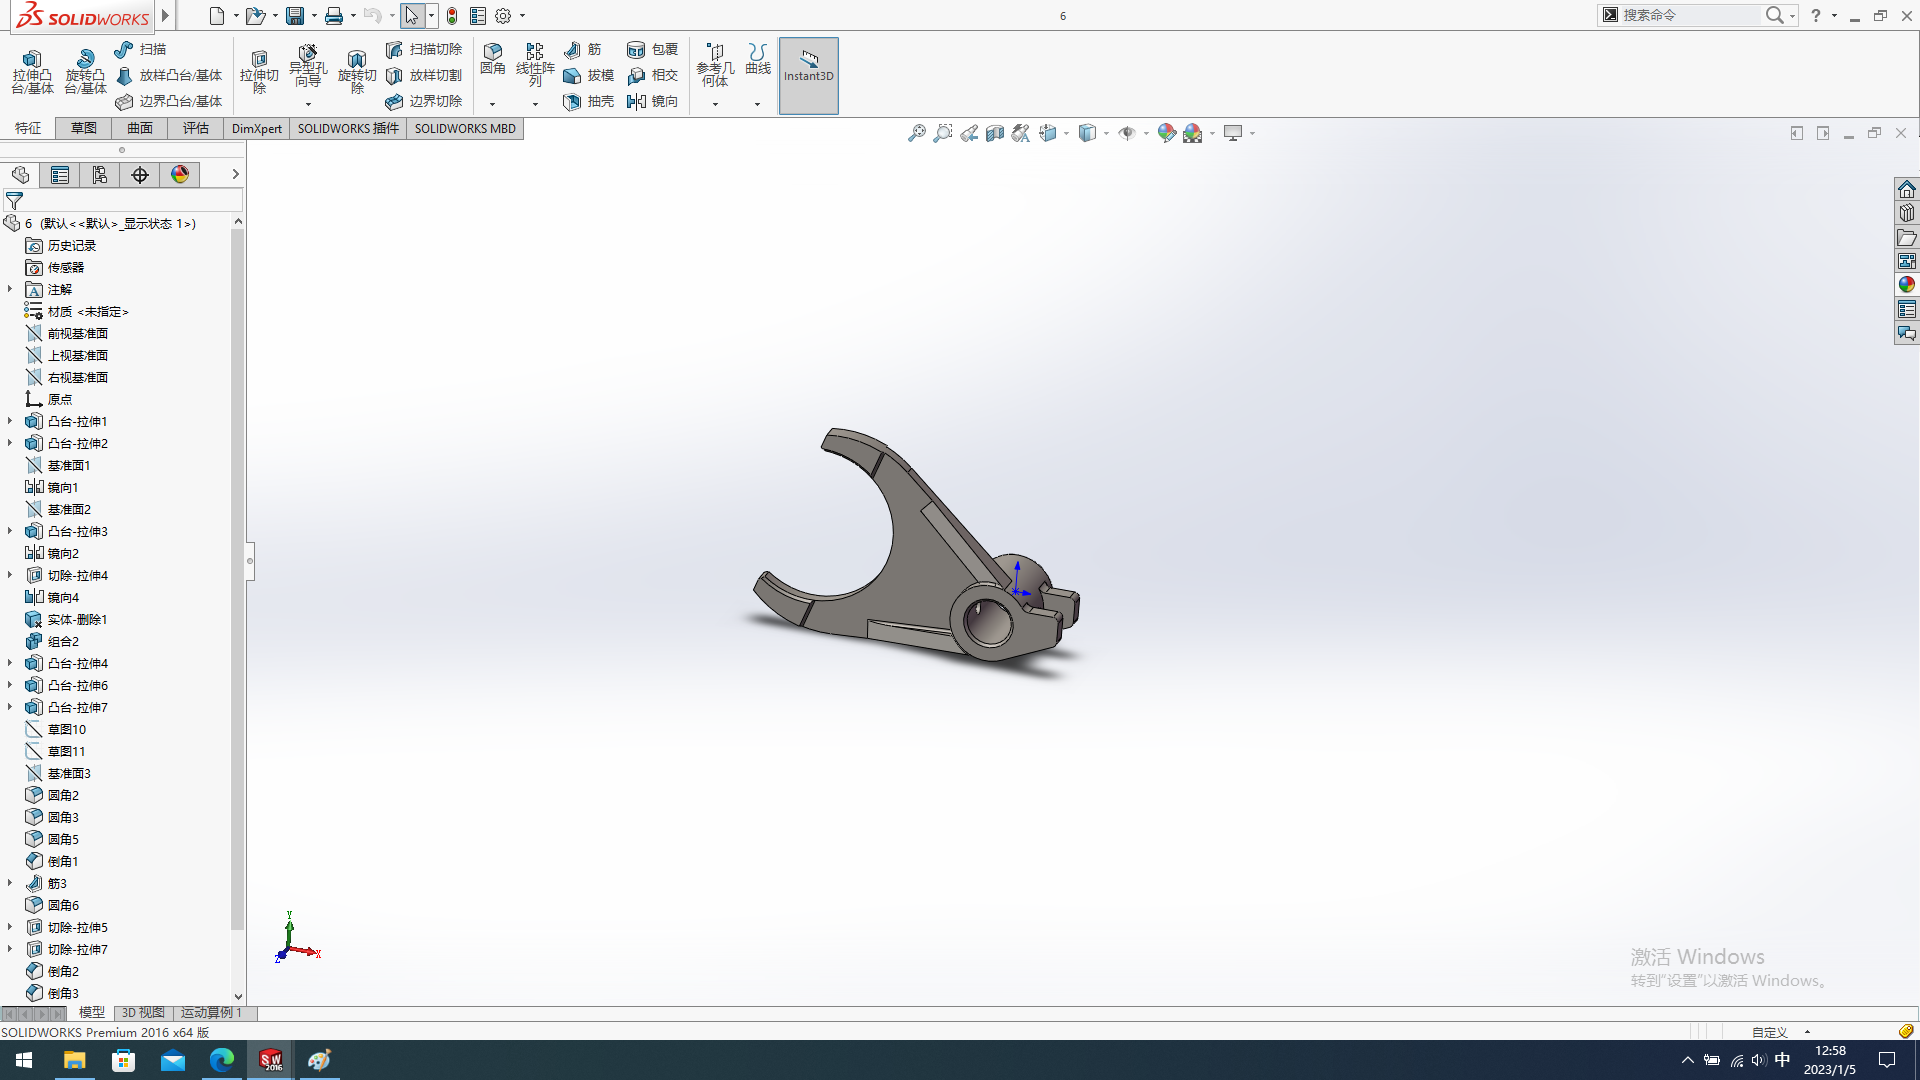Toggle hide/show items eye icon
Image resolution: width=1920 pixels, height=1080 pixels.
click(1127, 133)
